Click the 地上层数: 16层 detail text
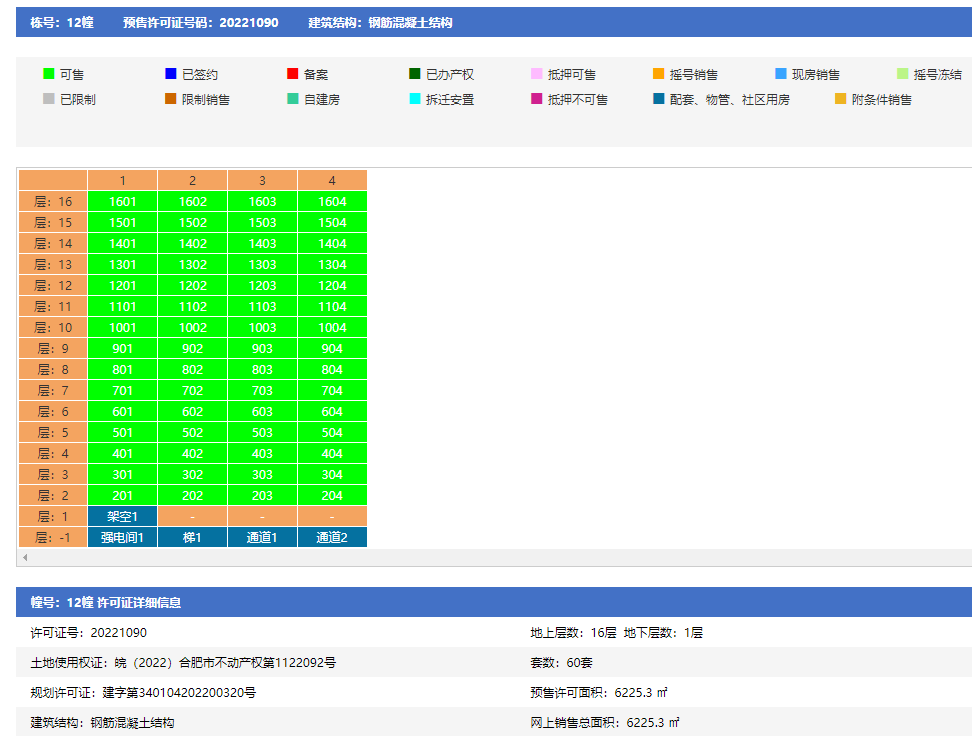 click(x=573, y=632)
